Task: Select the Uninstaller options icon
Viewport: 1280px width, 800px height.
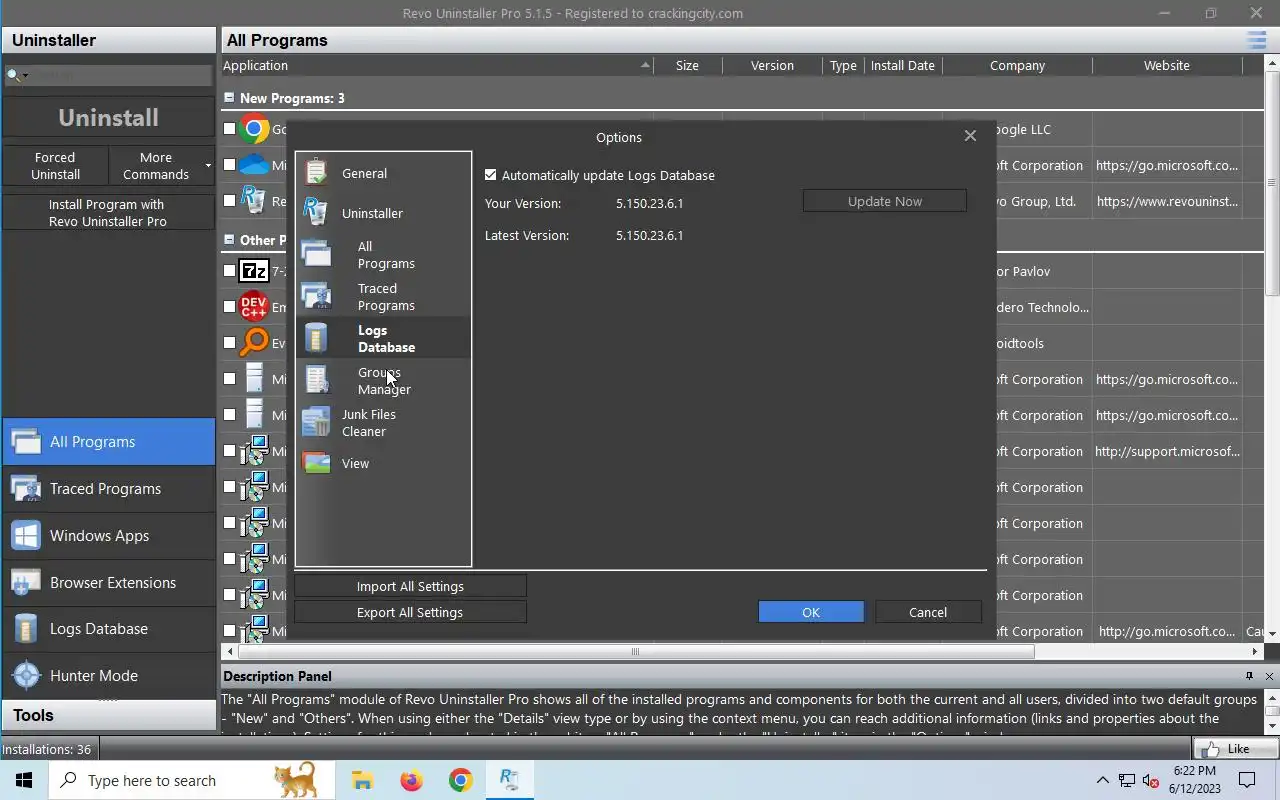Action: click(316, 211)
